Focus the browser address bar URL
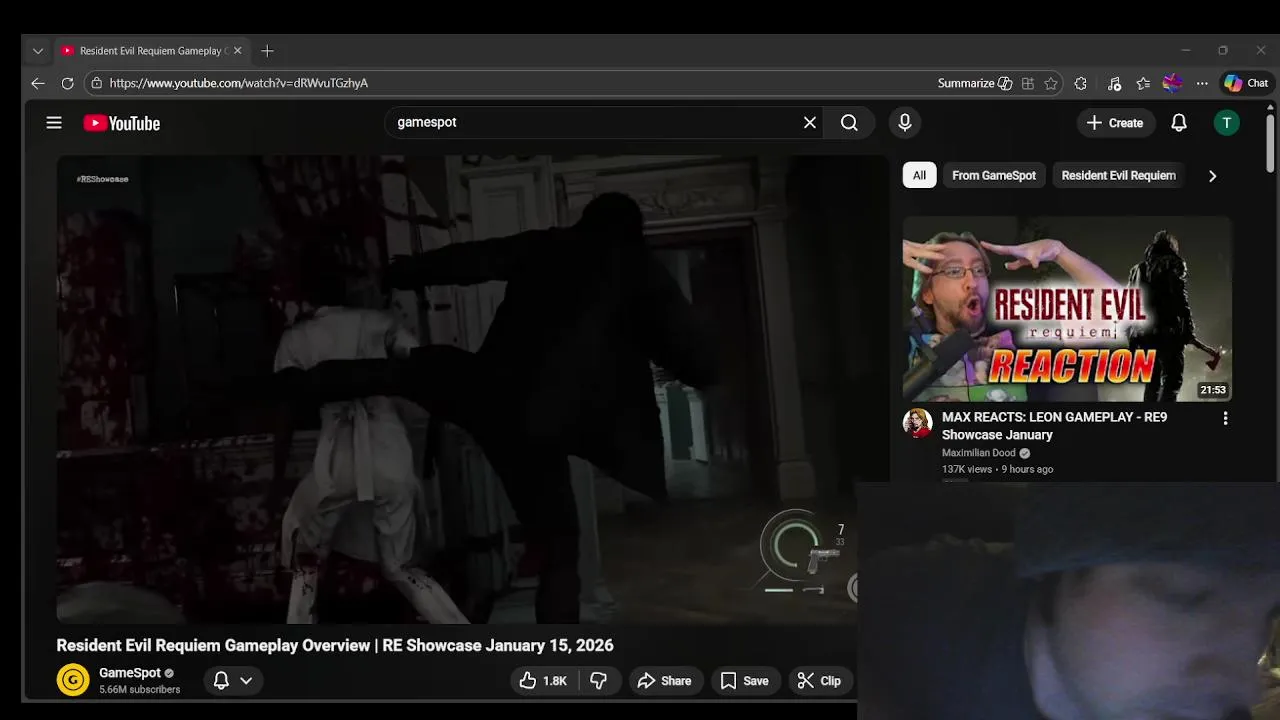 pos(239,83)
